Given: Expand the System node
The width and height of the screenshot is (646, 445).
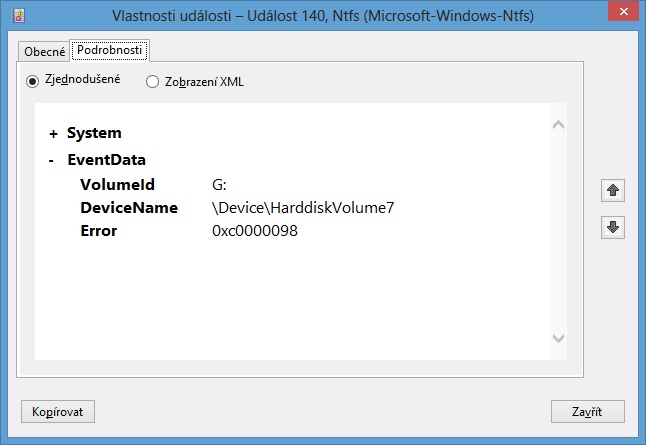Looking at the screenshot, I should (53, 133).
